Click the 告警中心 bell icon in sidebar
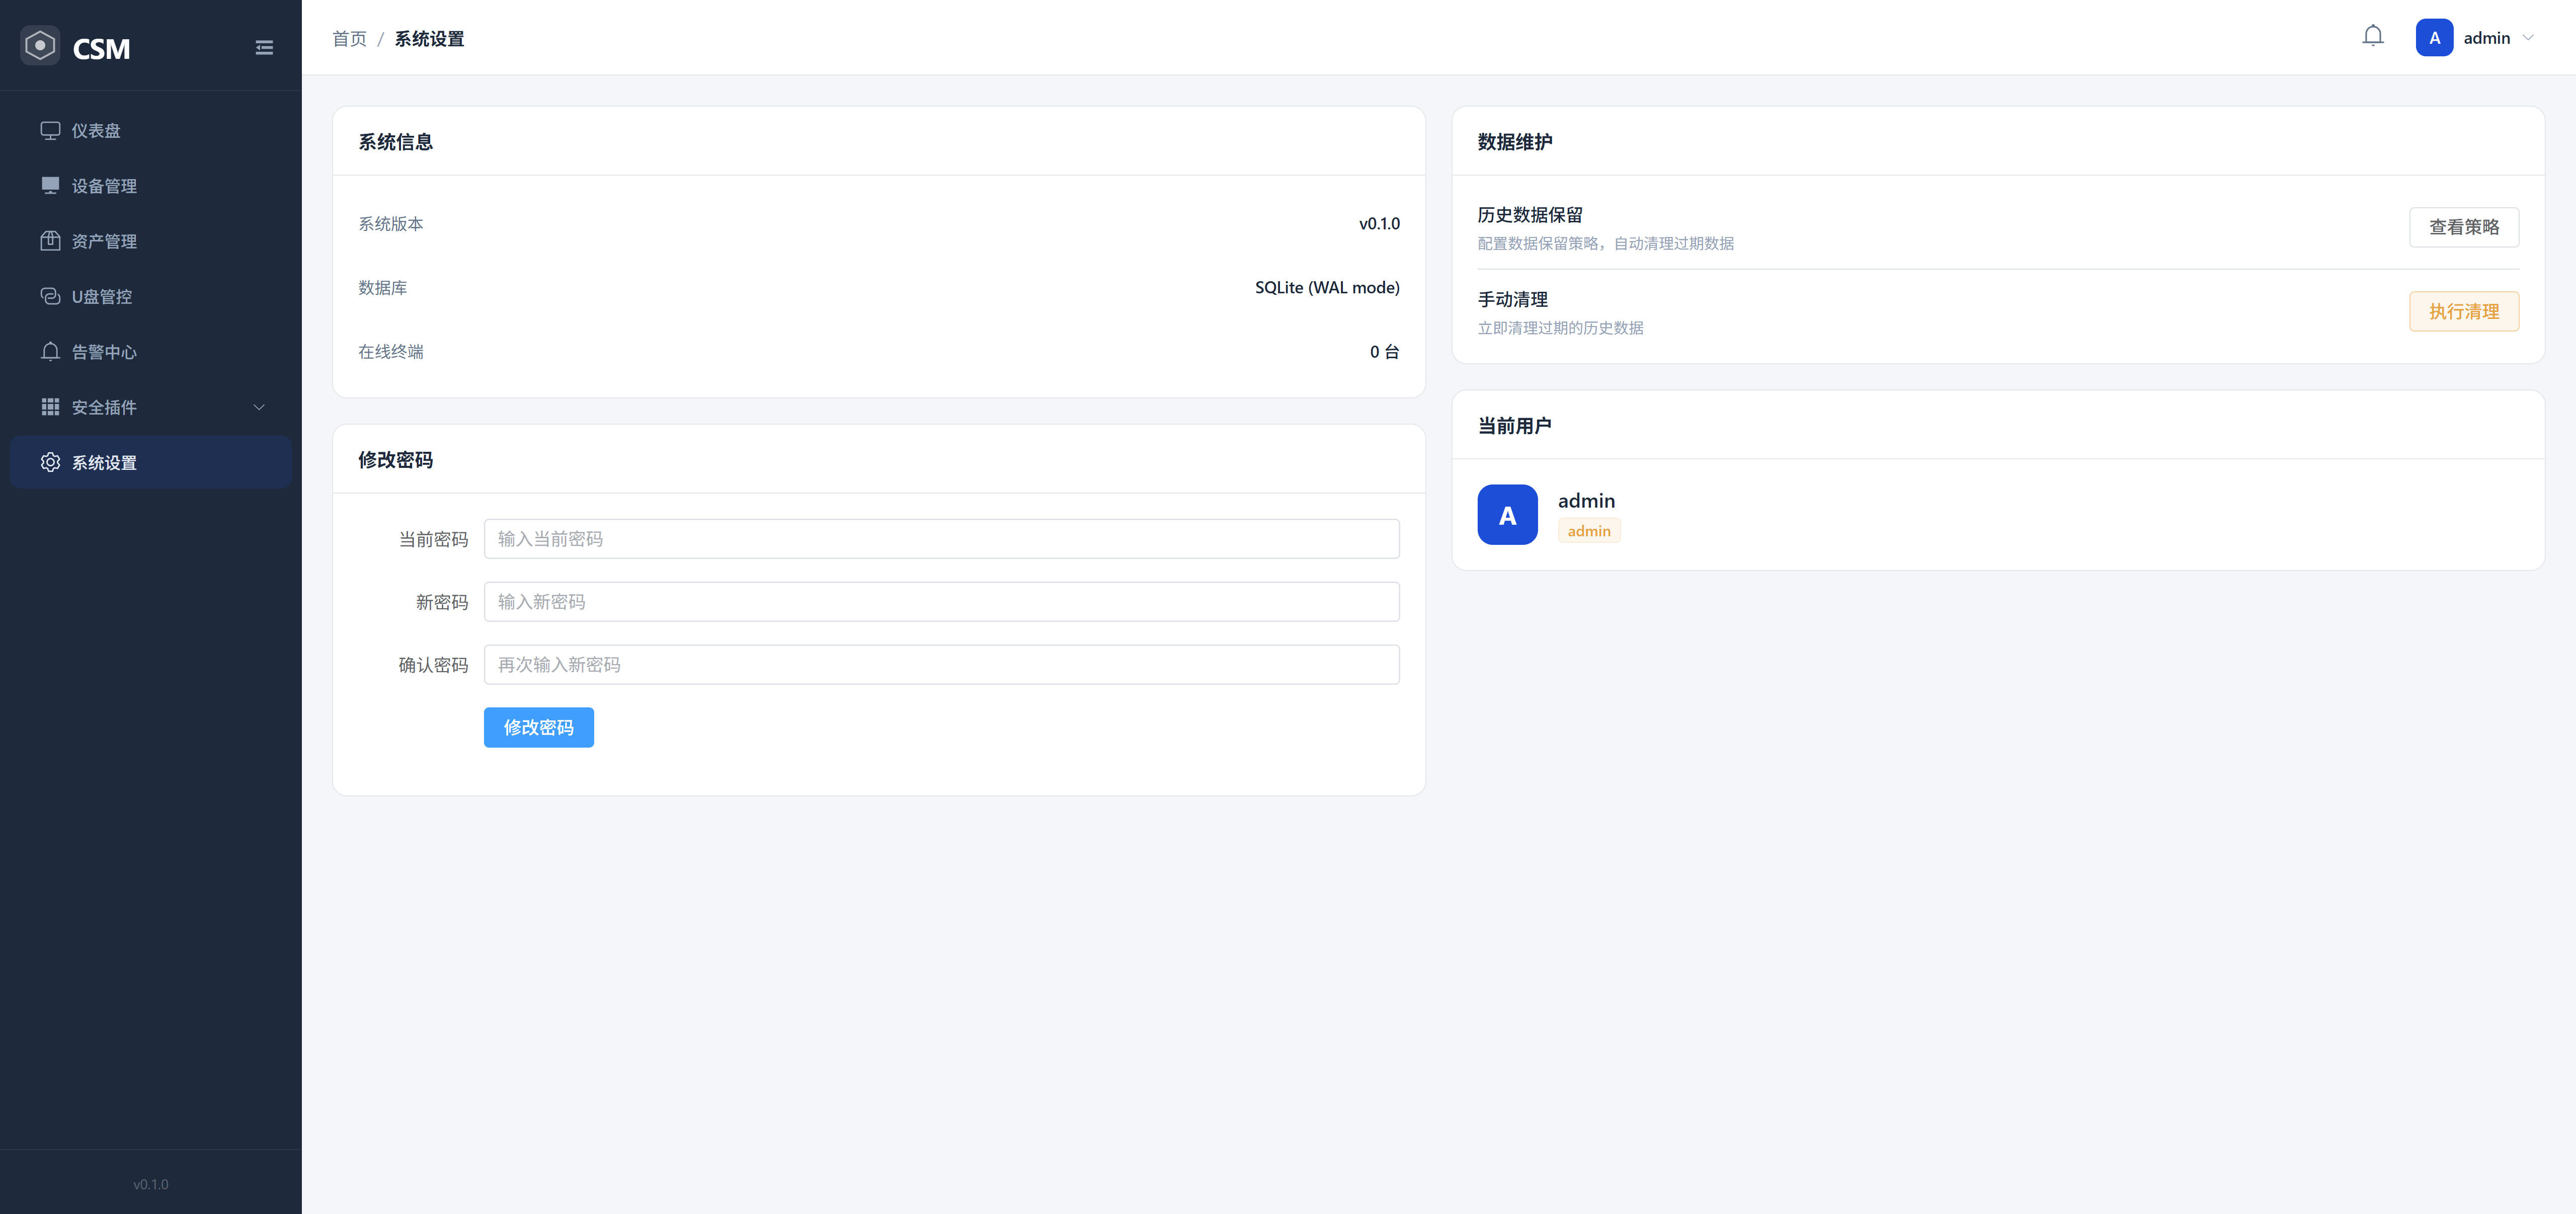Screen dimensions: 2576x1214 pyautogui.click(x=50, y=352)
